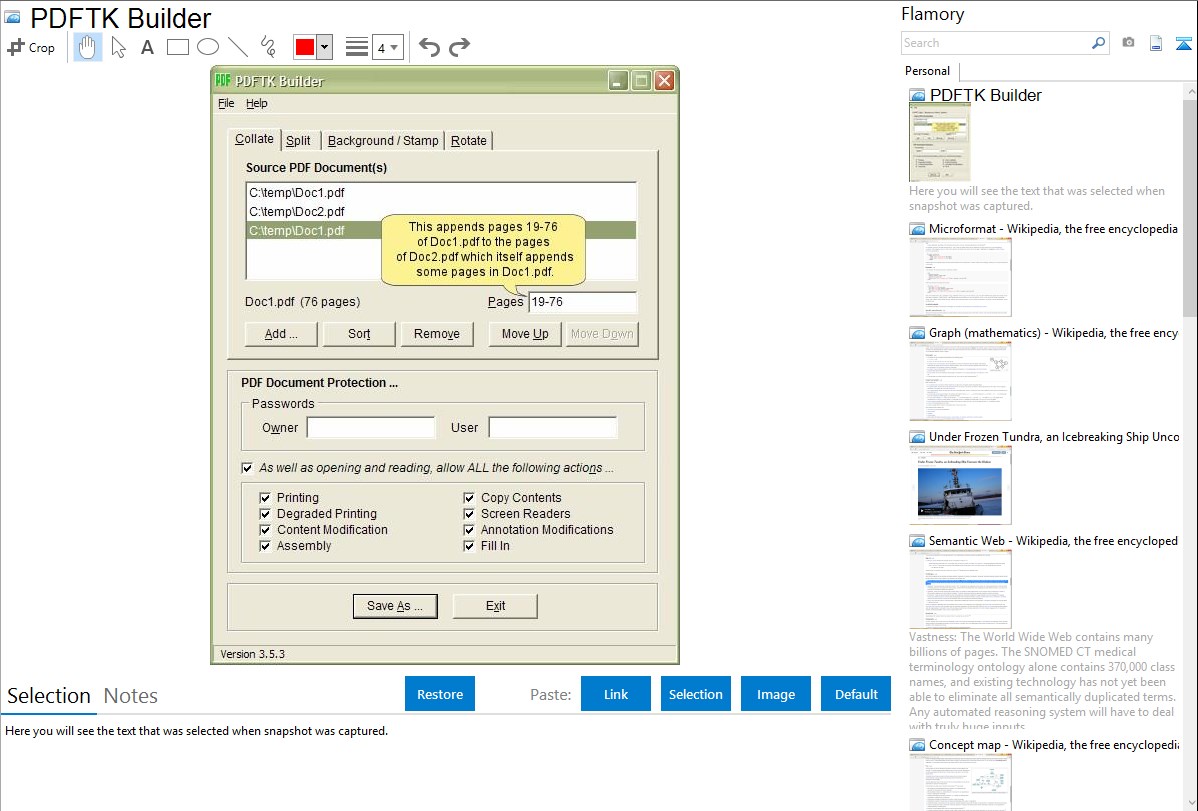Click the Flamory snapshot icon at top right
Image resolution: width=1198 pixels, height=811 pixels.
1183,43
